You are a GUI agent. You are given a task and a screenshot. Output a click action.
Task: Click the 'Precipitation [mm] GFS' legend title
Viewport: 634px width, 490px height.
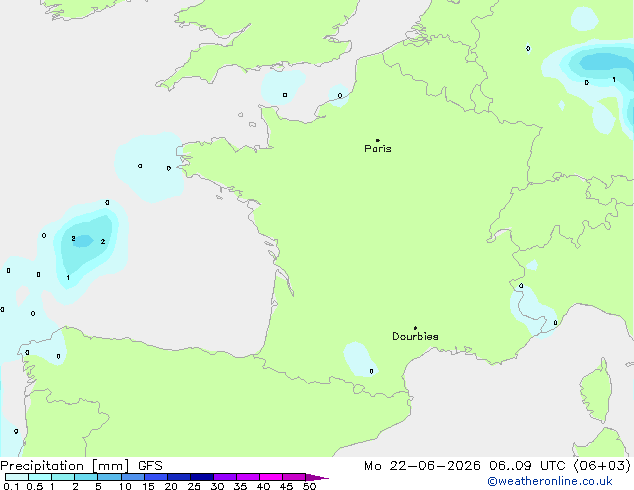click(x=81, y=466)
